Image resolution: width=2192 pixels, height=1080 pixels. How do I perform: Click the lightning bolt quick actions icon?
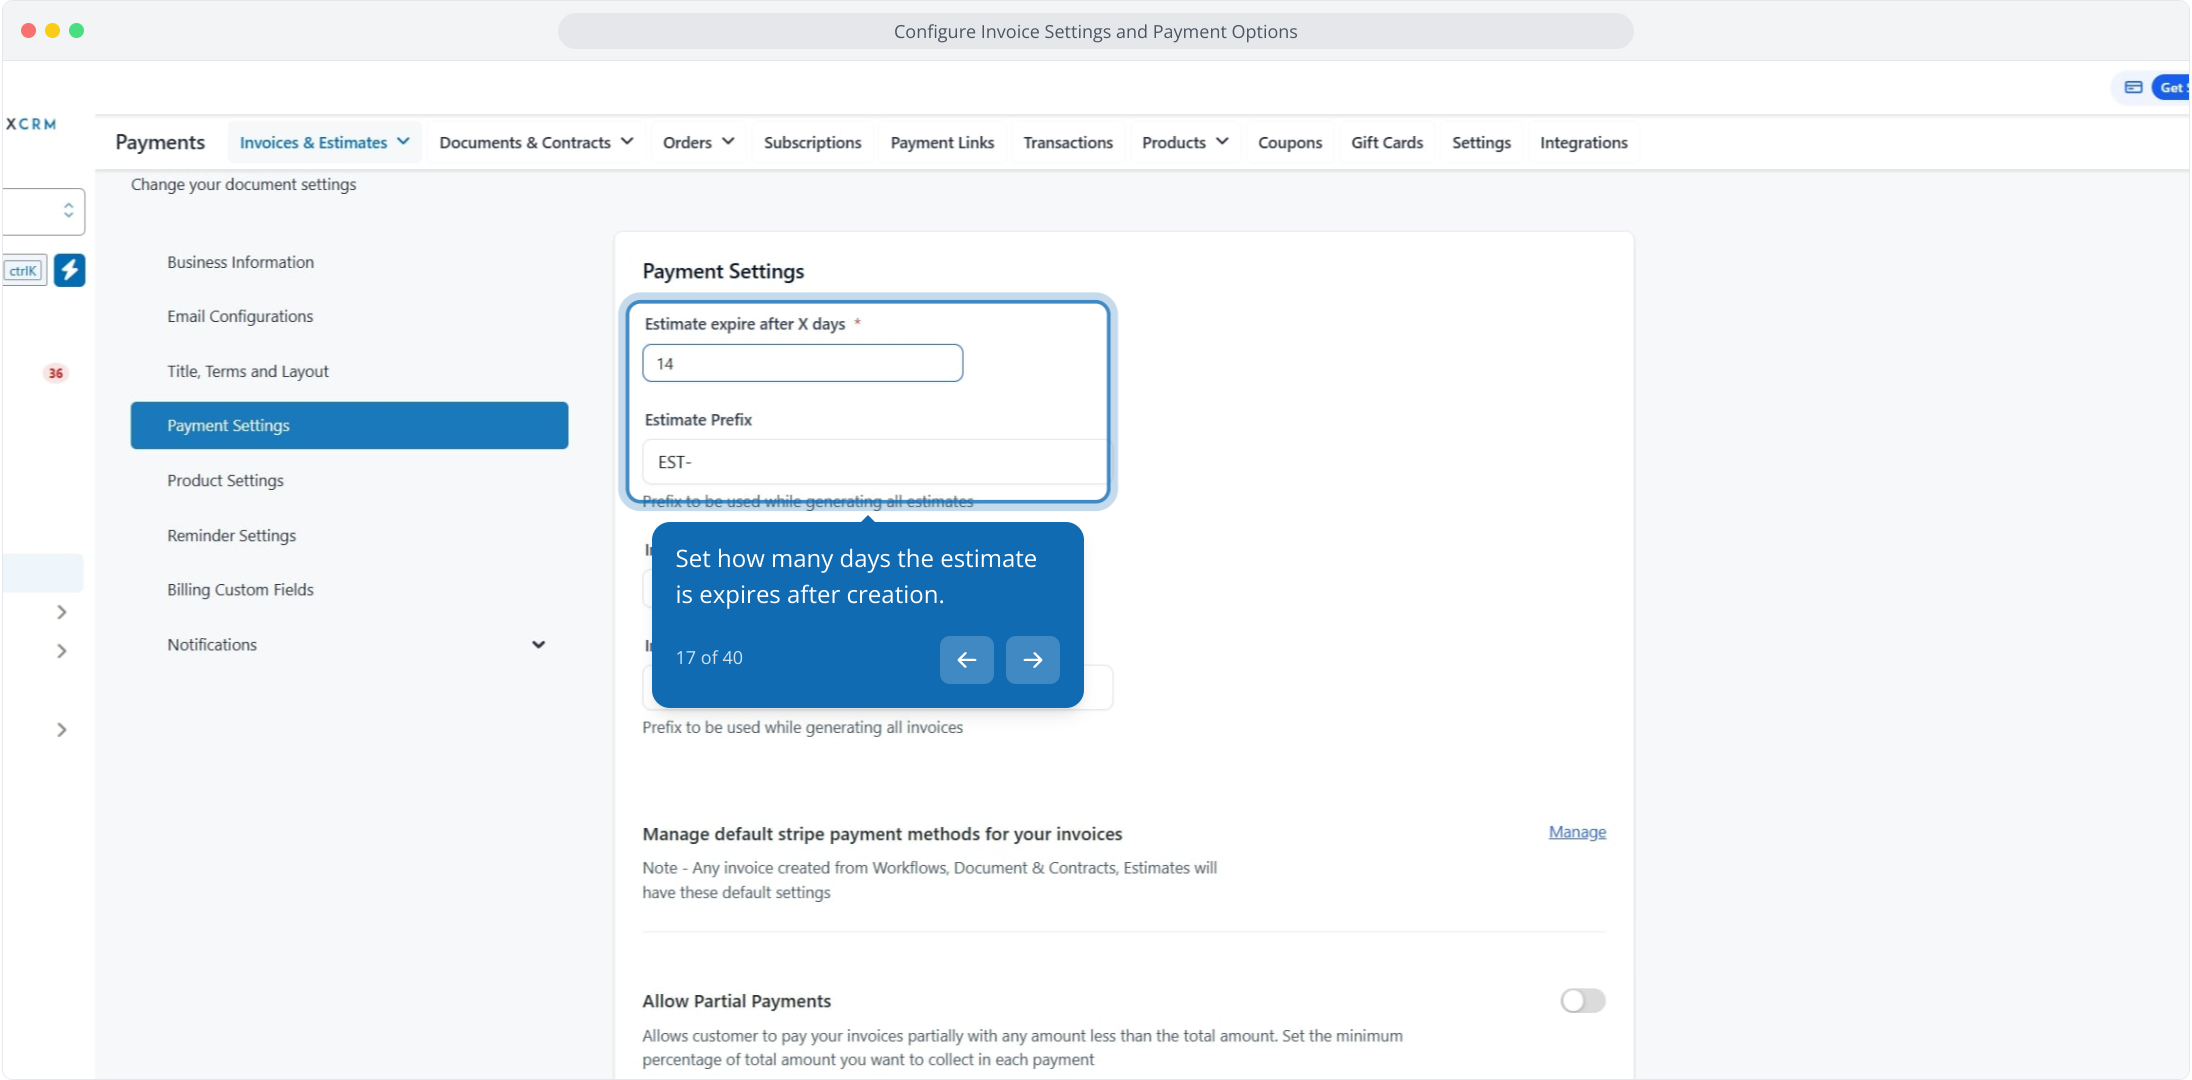click(69, 270)
